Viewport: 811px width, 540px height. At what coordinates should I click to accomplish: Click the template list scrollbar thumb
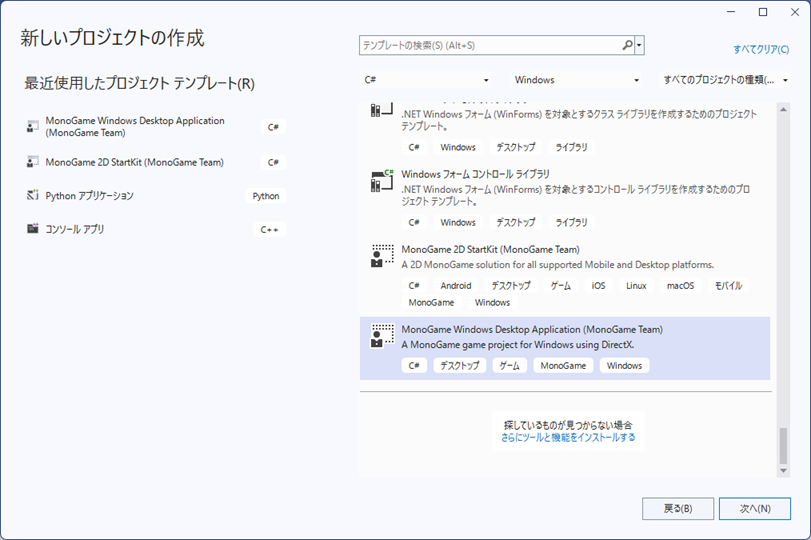[x=784, y=446]
